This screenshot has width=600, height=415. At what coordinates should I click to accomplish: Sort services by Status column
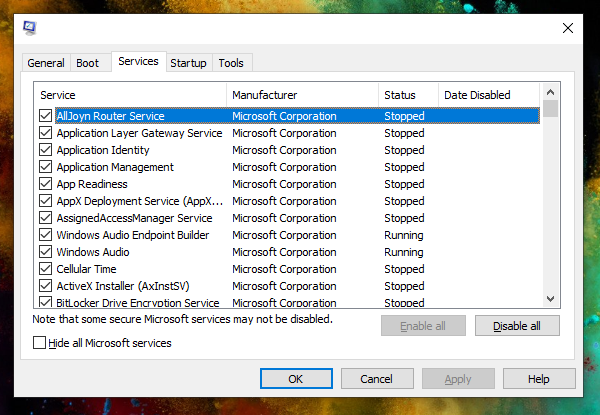[408, 95]
